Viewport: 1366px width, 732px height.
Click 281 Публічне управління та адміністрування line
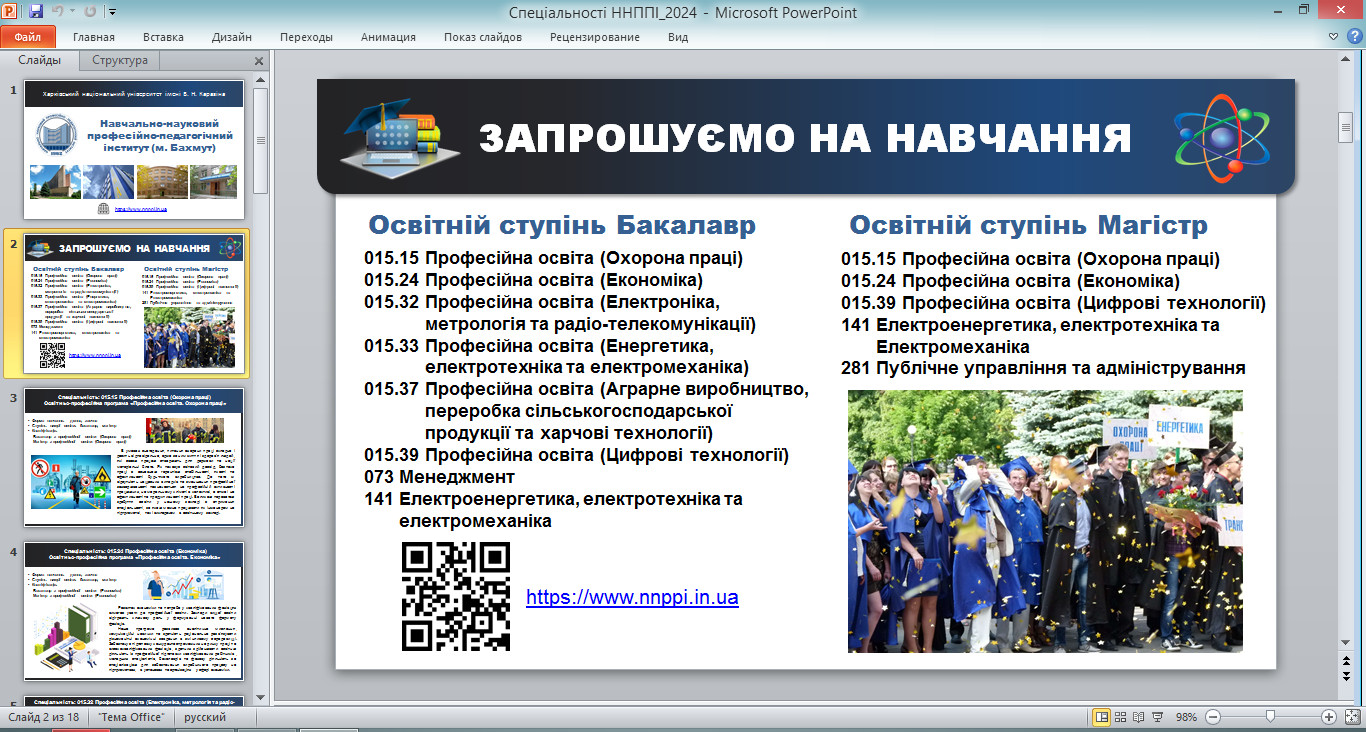coord(1043,368)
